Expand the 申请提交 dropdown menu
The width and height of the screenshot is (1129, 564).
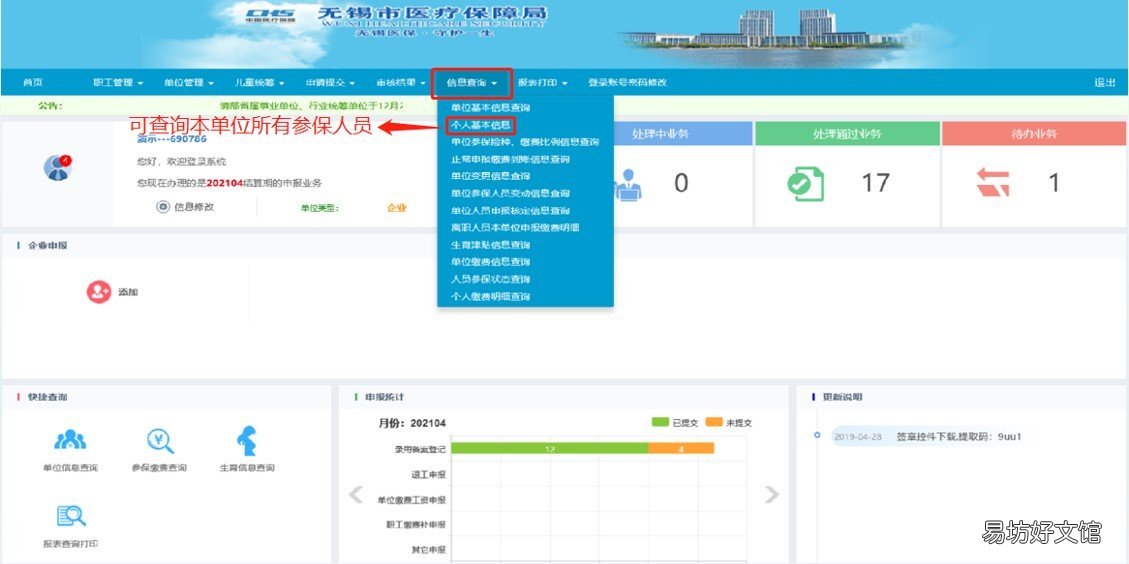330,83
